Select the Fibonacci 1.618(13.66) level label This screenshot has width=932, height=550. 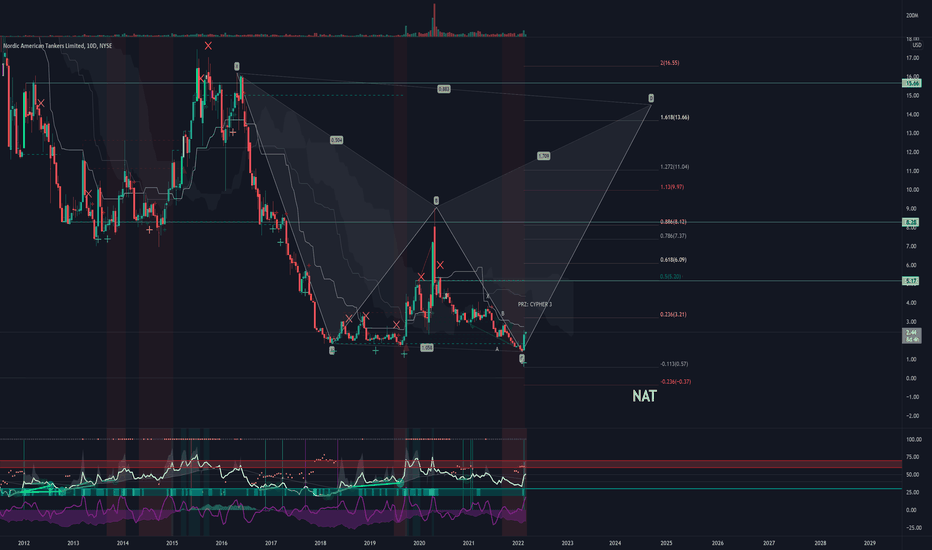(x=675, y=117)
